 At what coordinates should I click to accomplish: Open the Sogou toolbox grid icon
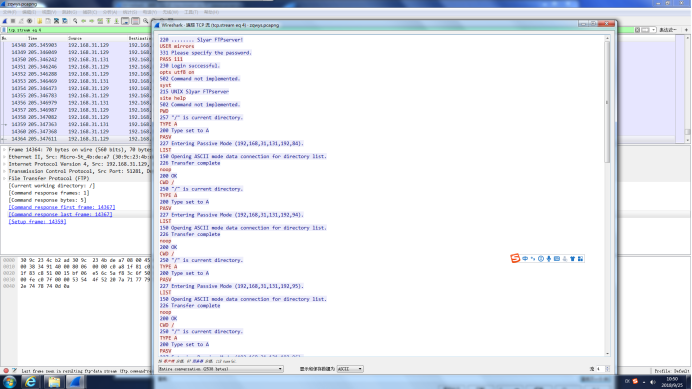point(580,259)
